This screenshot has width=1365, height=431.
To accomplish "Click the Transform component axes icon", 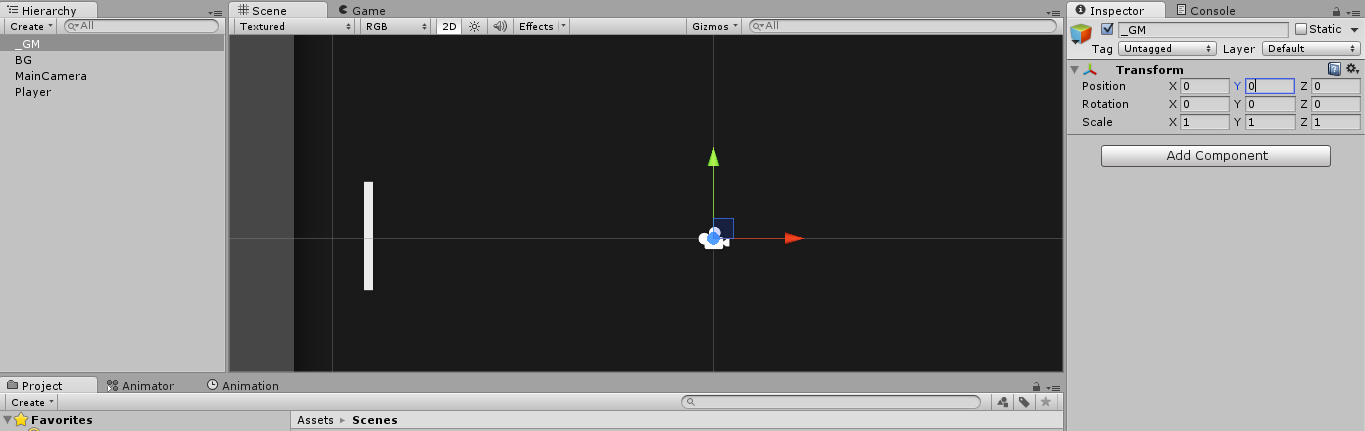I will [1091, 69].
